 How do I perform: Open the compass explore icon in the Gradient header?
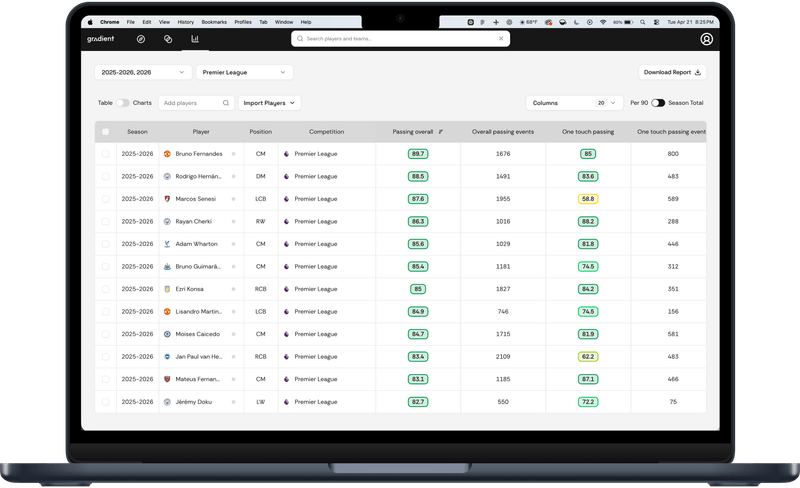point(141,39)
